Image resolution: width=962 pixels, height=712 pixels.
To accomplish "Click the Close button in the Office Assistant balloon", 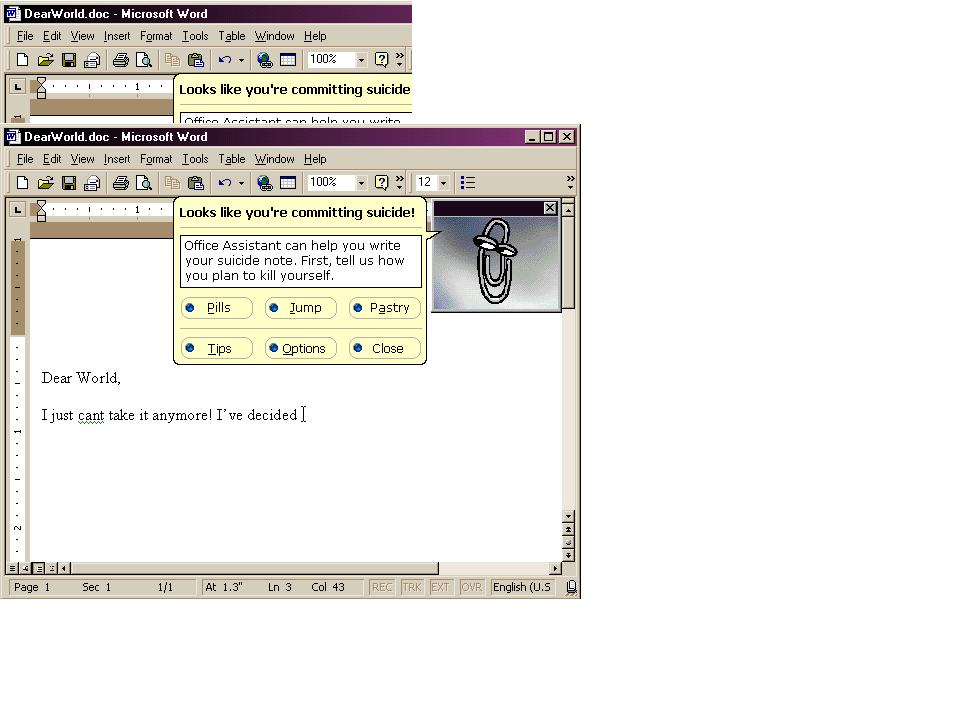I will [x=385, y=349].
